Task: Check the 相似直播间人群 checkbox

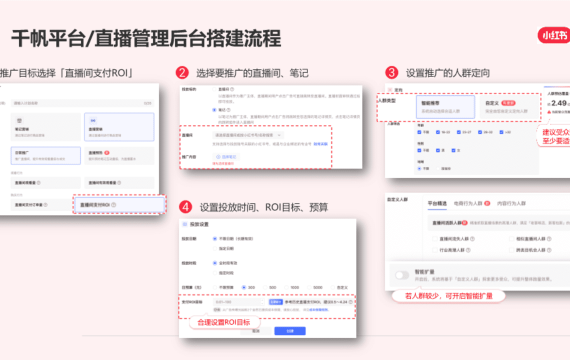Action: point(511,239)
